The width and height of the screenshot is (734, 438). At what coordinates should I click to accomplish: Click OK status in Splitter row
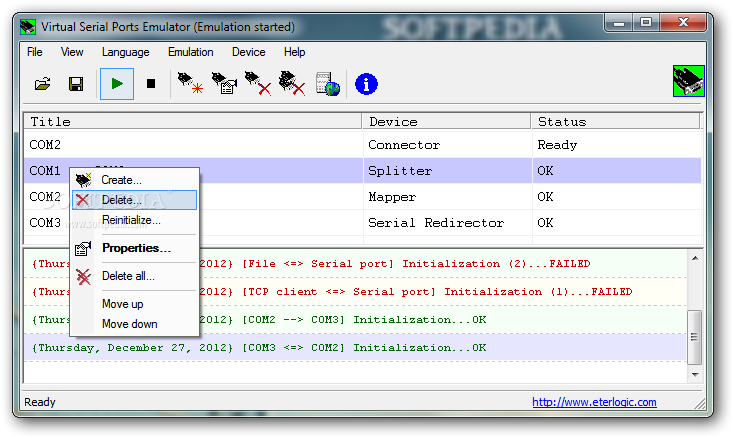[x=545, y=171]
